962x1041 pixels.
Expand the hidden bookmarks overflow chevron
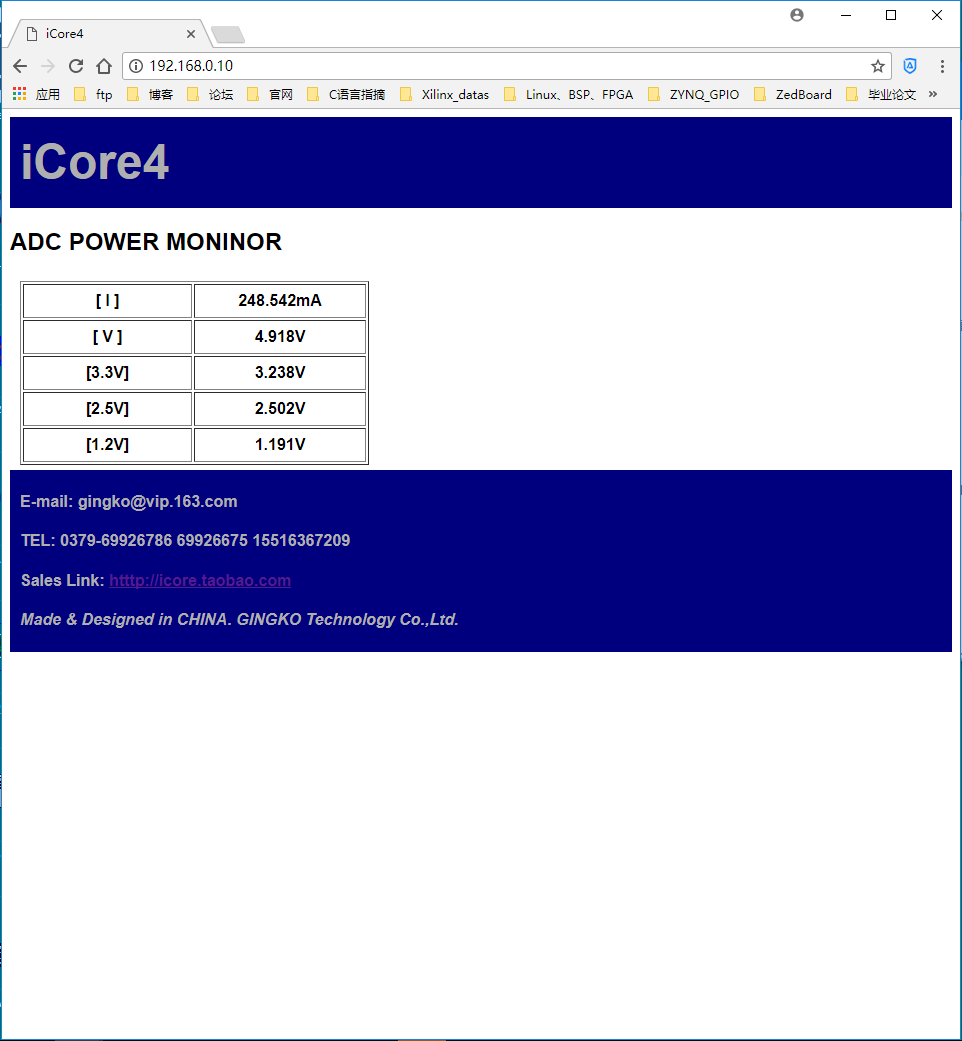[x=933, y=94]
